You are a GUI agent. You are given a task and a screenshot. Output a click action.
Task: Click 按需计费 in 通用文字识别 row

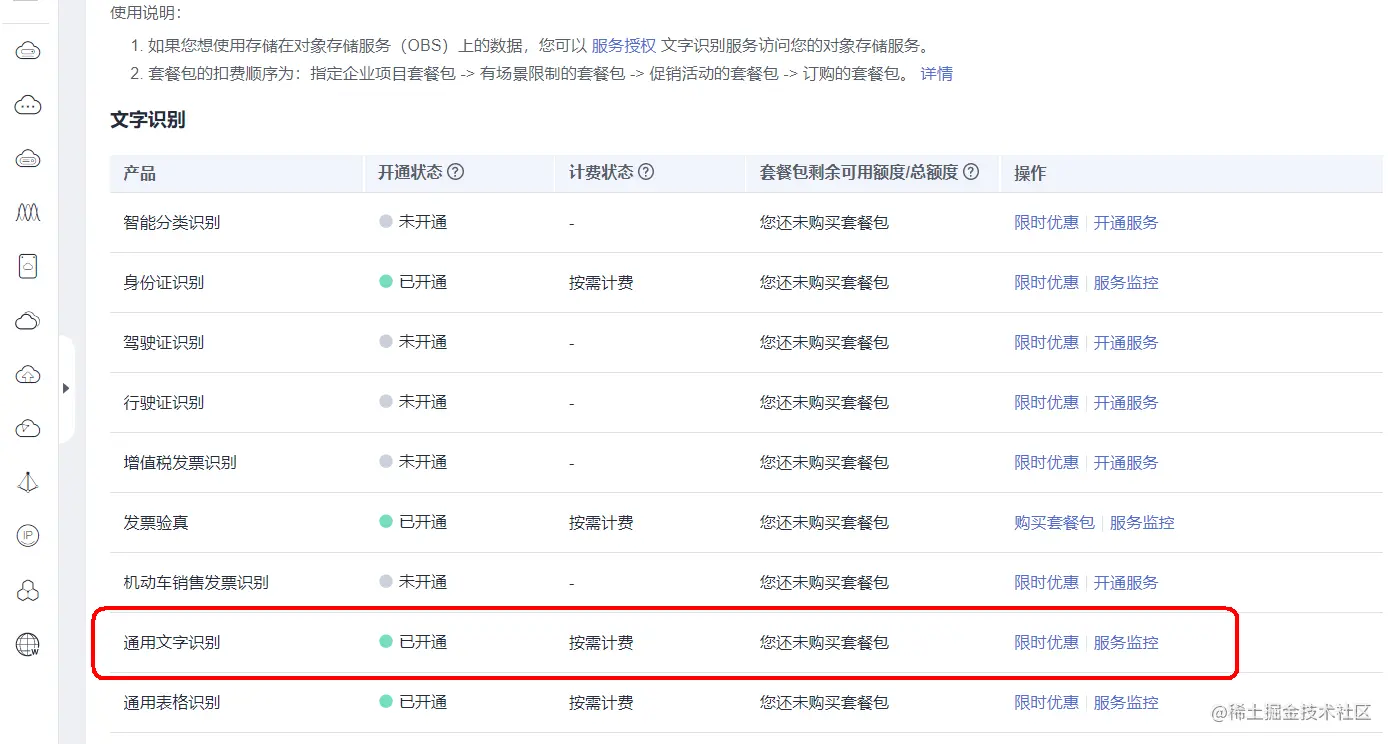[x=601, y=643]
